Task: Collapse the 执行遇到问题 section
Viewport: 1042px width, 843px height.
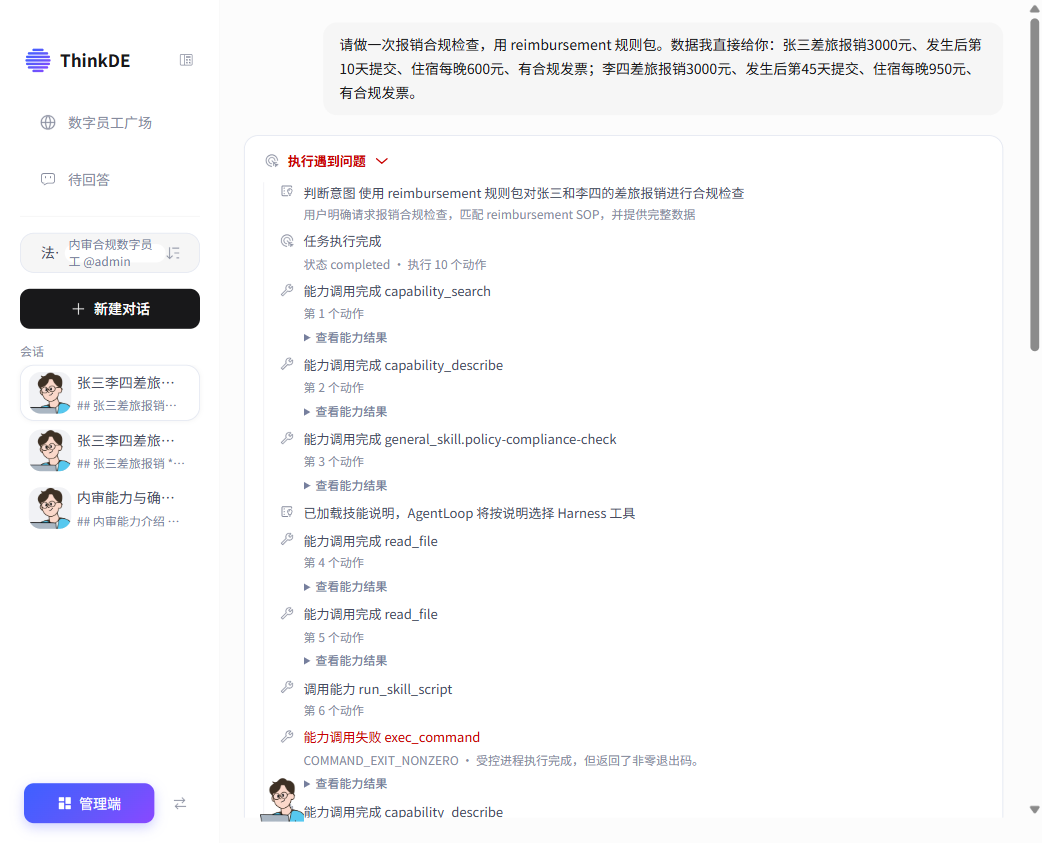Action: coord(381,161)
